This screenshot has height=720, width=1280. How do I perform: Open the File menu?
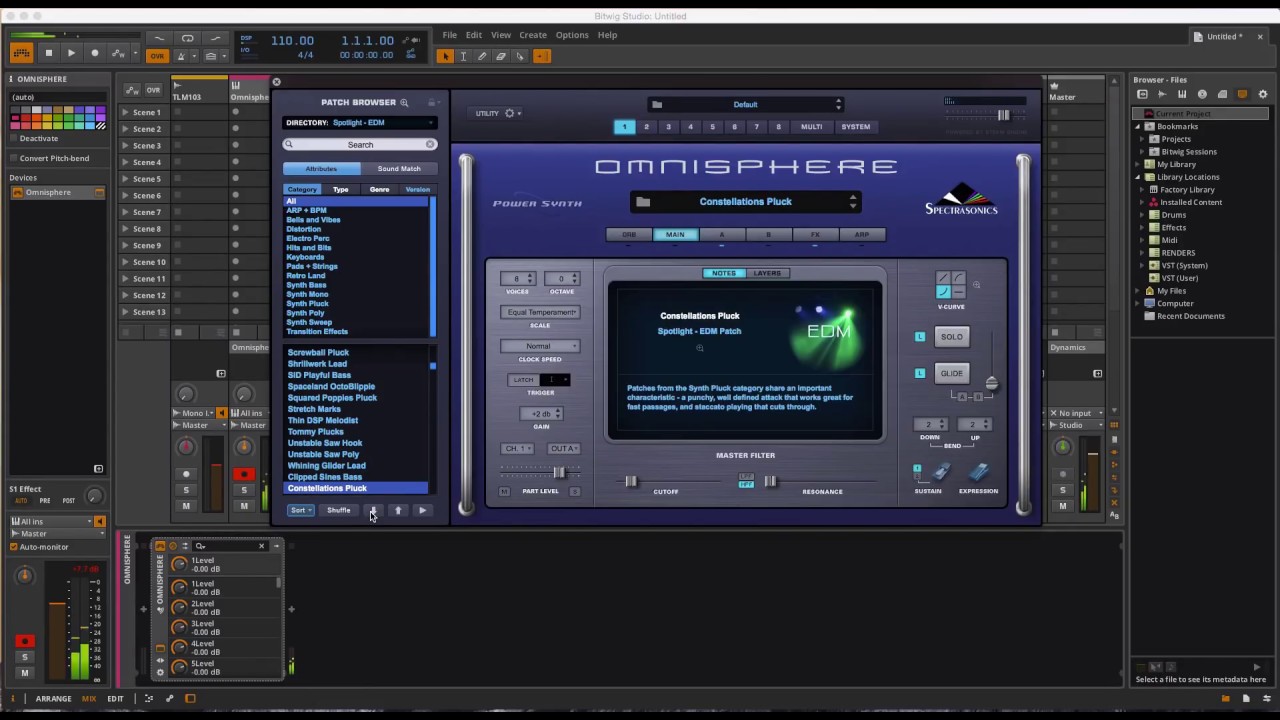coord(450,35)
